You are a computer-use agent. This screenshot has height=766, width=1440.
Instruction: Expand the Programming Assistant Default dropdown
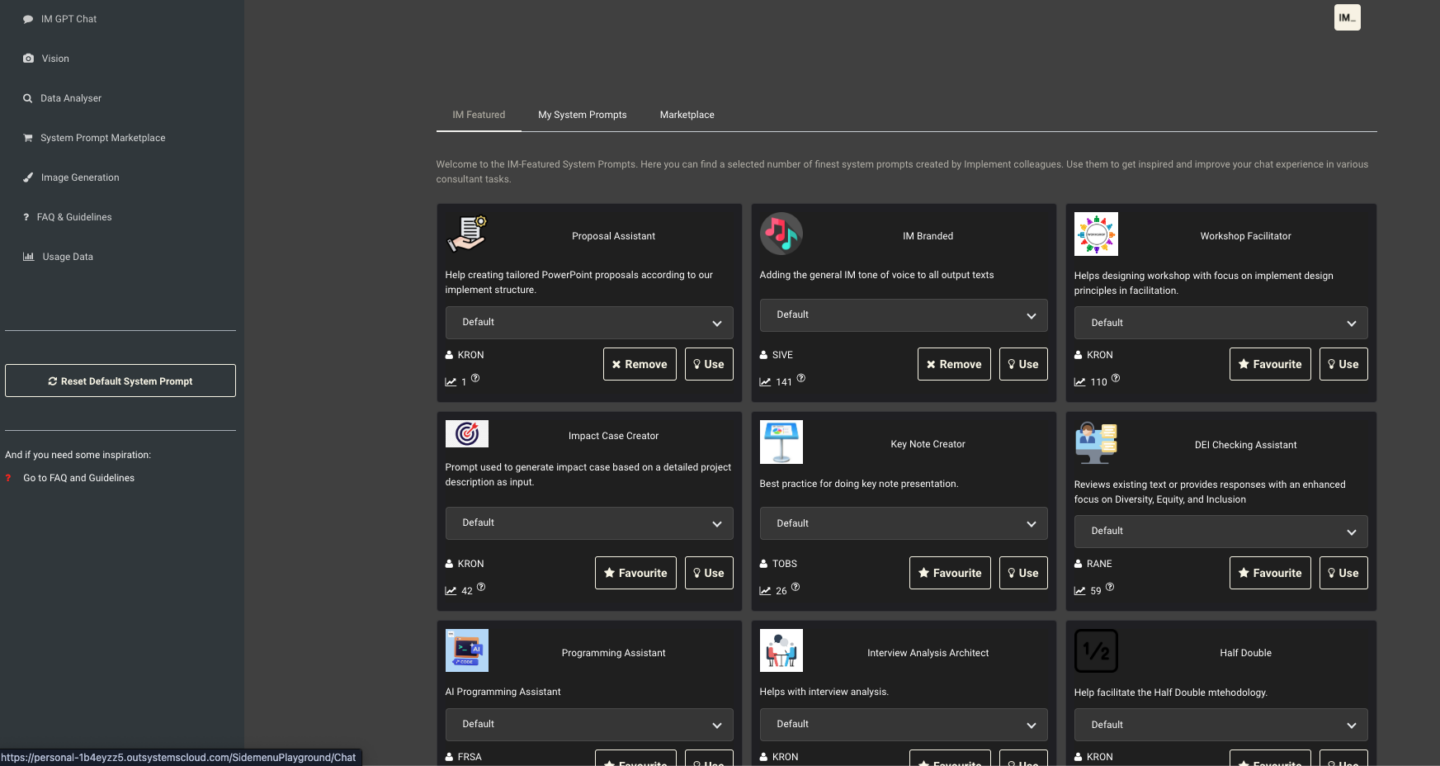pyautogui.click(x=589, y=724)
